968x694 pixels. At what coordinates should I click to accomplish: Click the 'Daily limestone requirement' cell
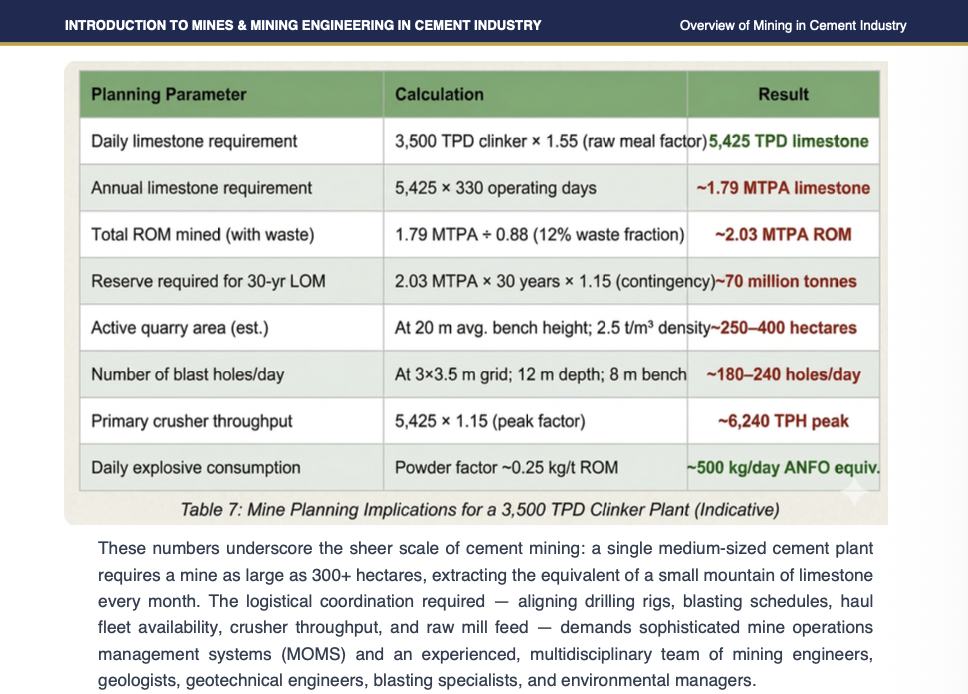[x=231, y=141]
